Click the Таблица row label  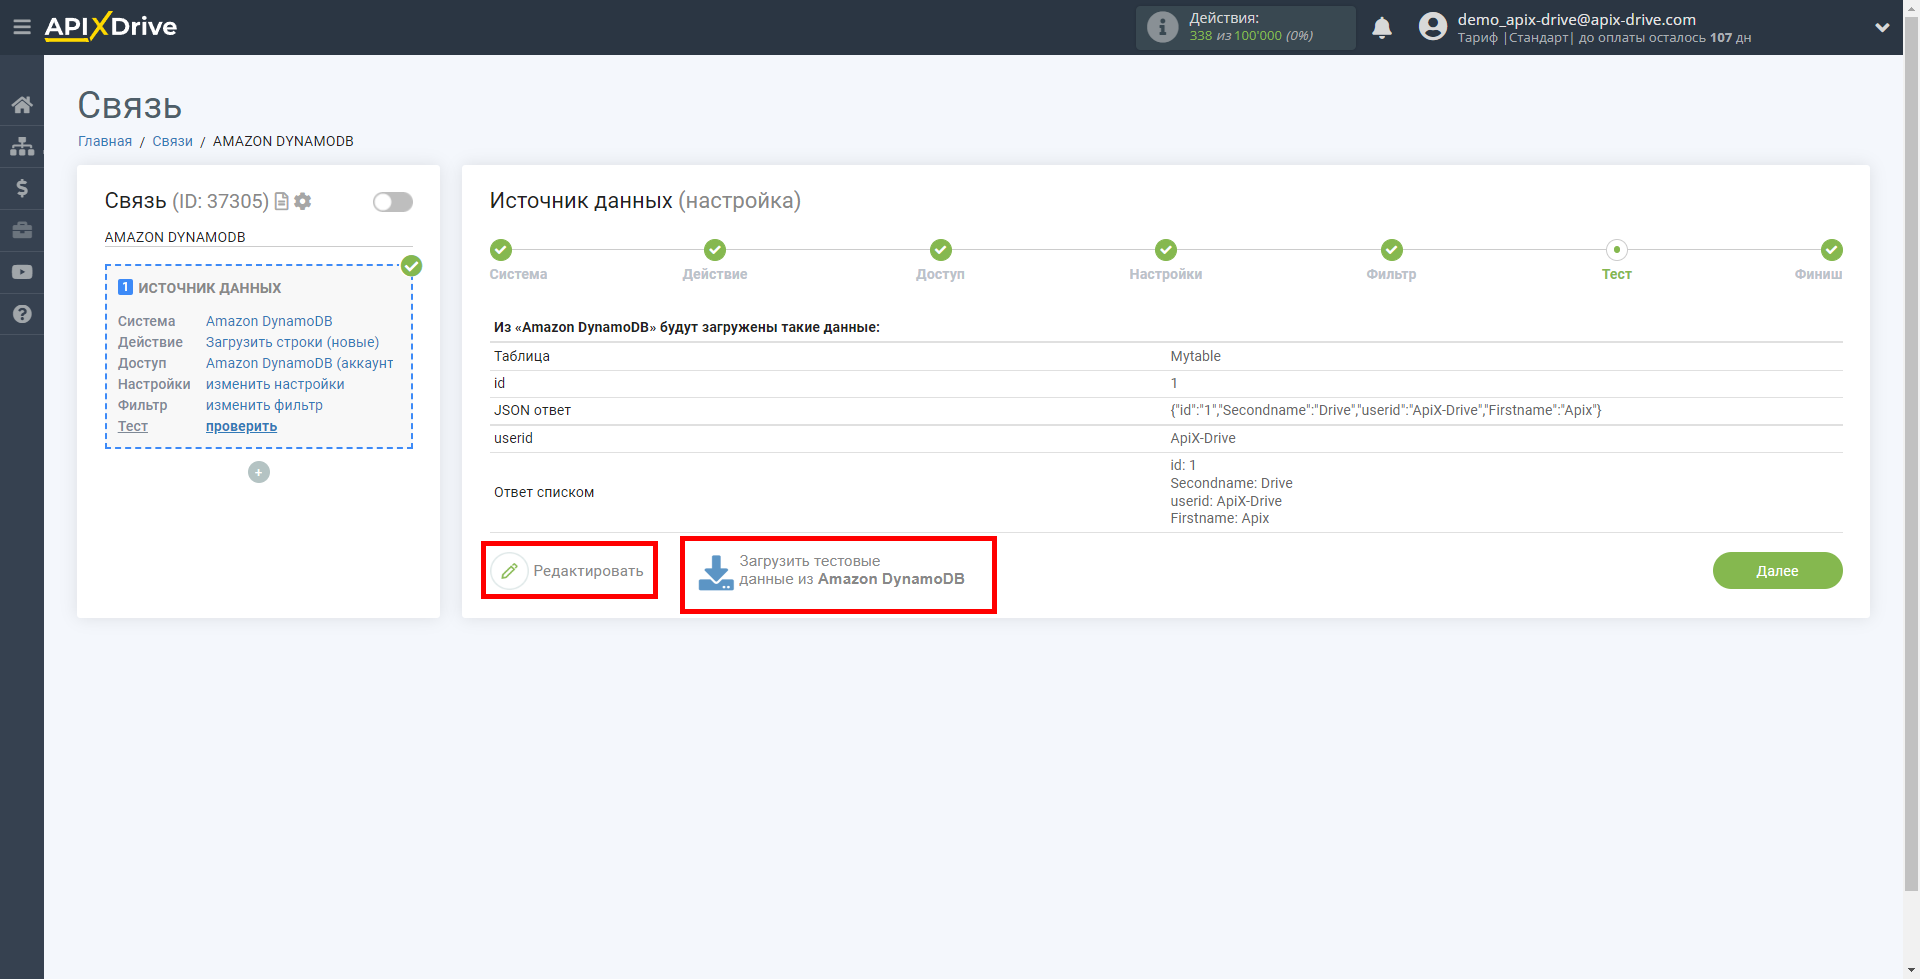522,356
